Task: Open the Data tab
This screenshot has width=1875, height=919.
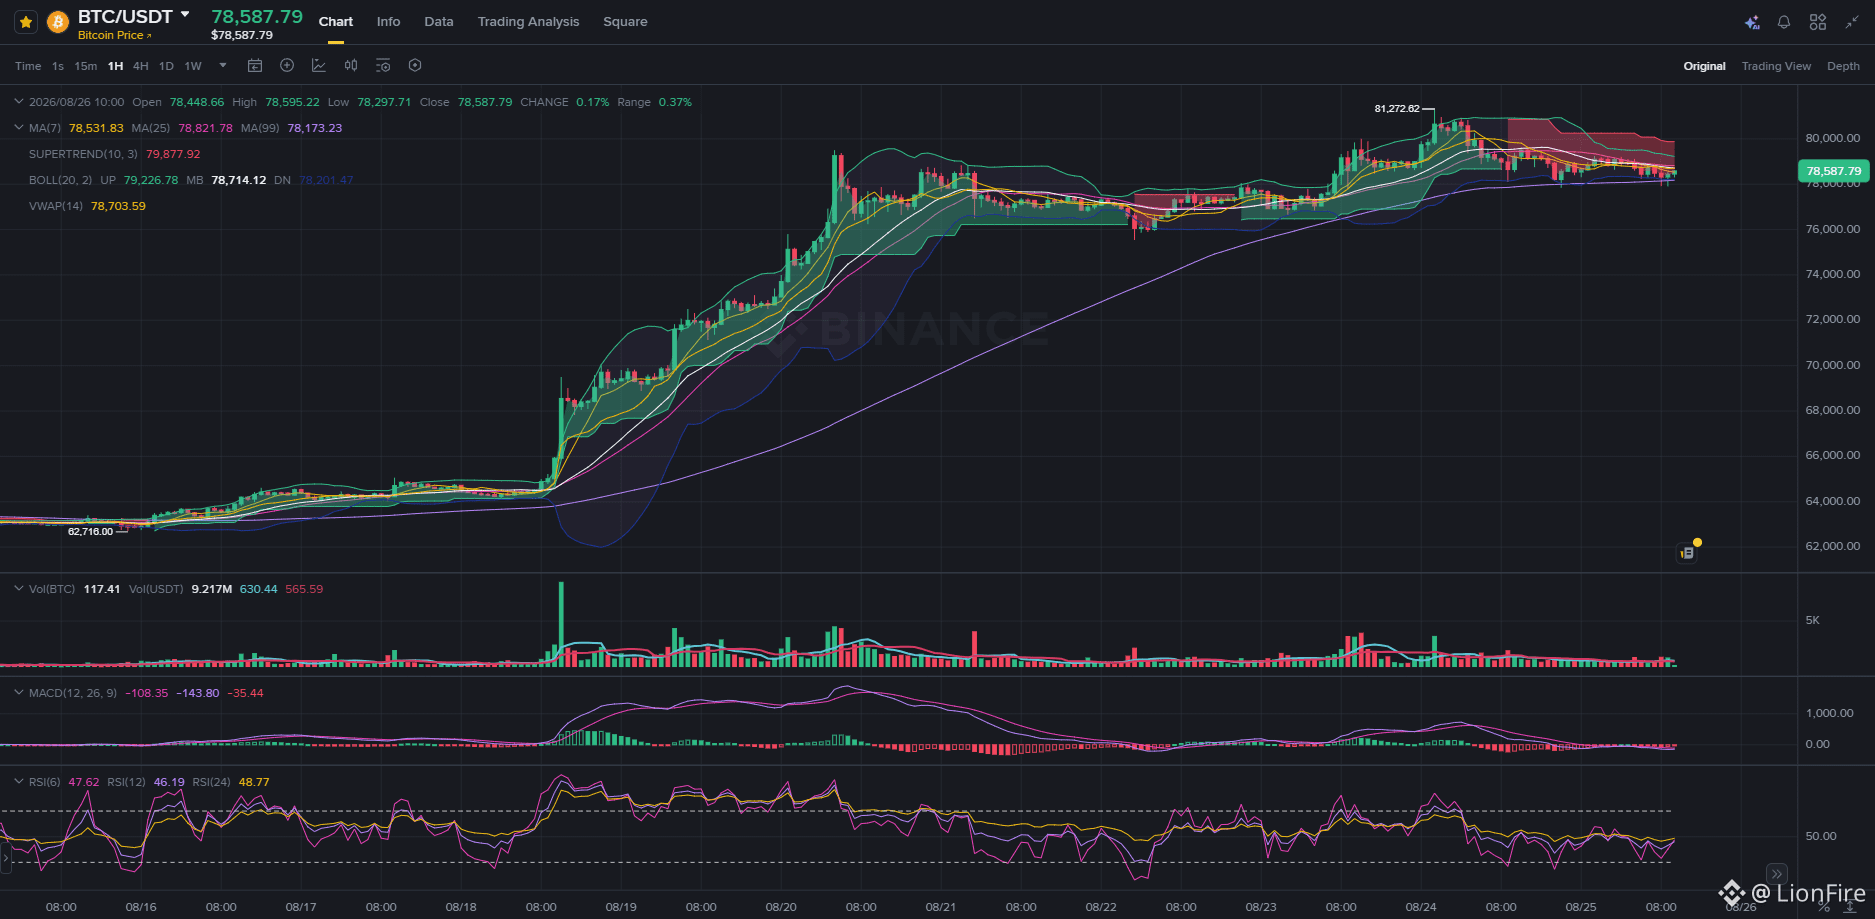Action: pos(439,22)
